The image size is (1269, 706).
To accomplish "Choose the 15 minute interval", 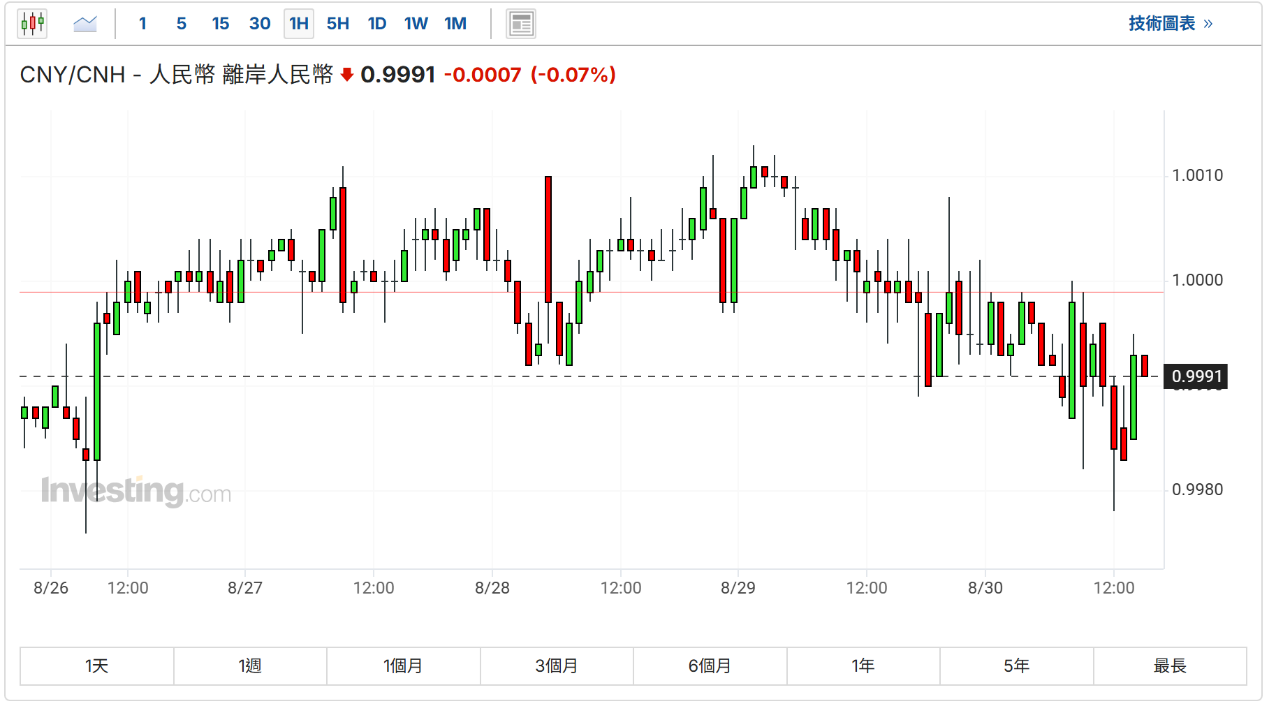I will pos(220,23).
